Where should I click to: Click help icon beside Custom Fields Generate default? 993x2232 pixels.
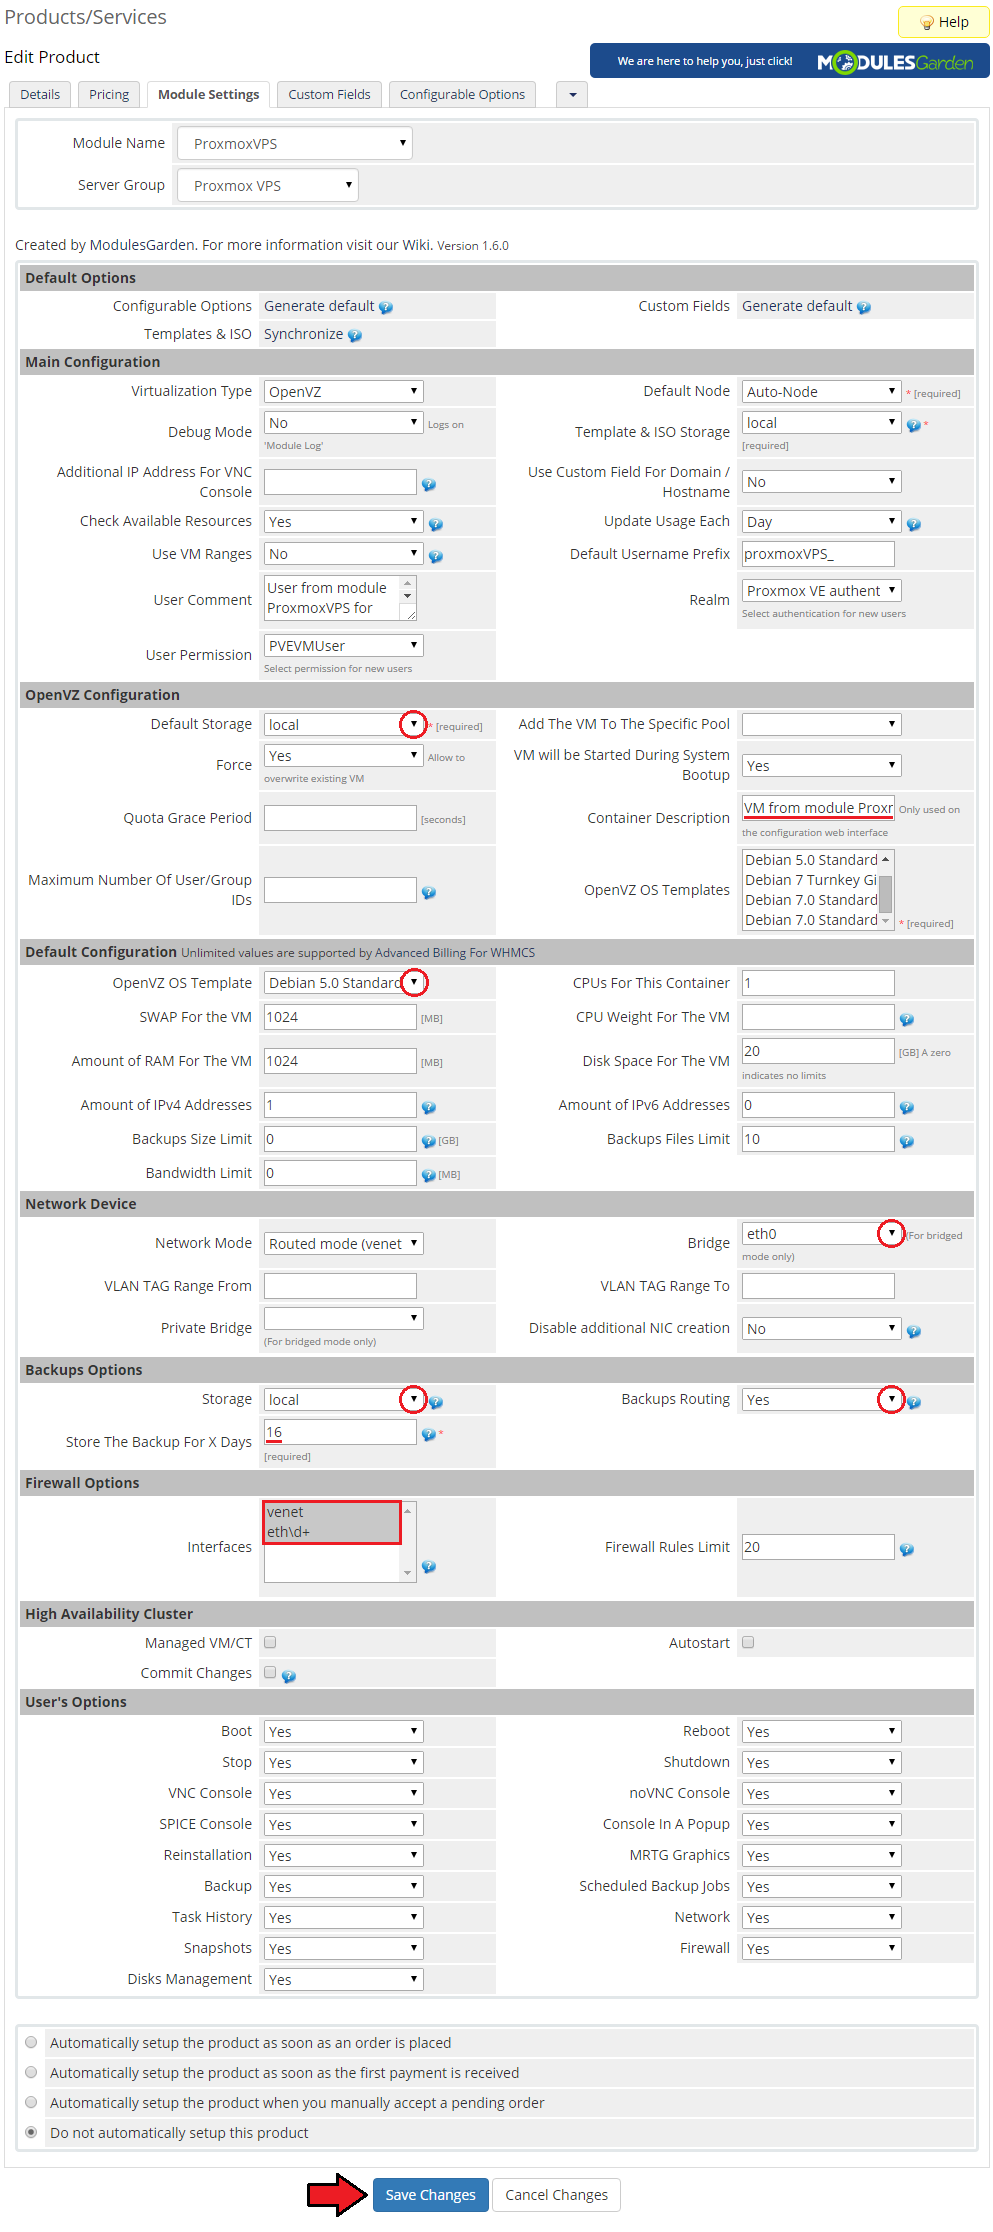[864, 308]
